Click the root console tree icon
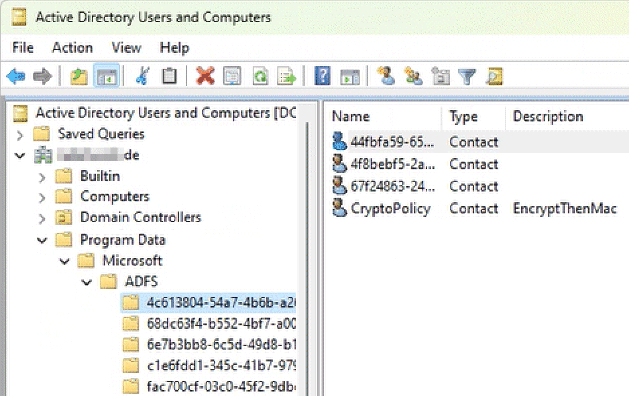The image size is (629, 396). point(20,113)
